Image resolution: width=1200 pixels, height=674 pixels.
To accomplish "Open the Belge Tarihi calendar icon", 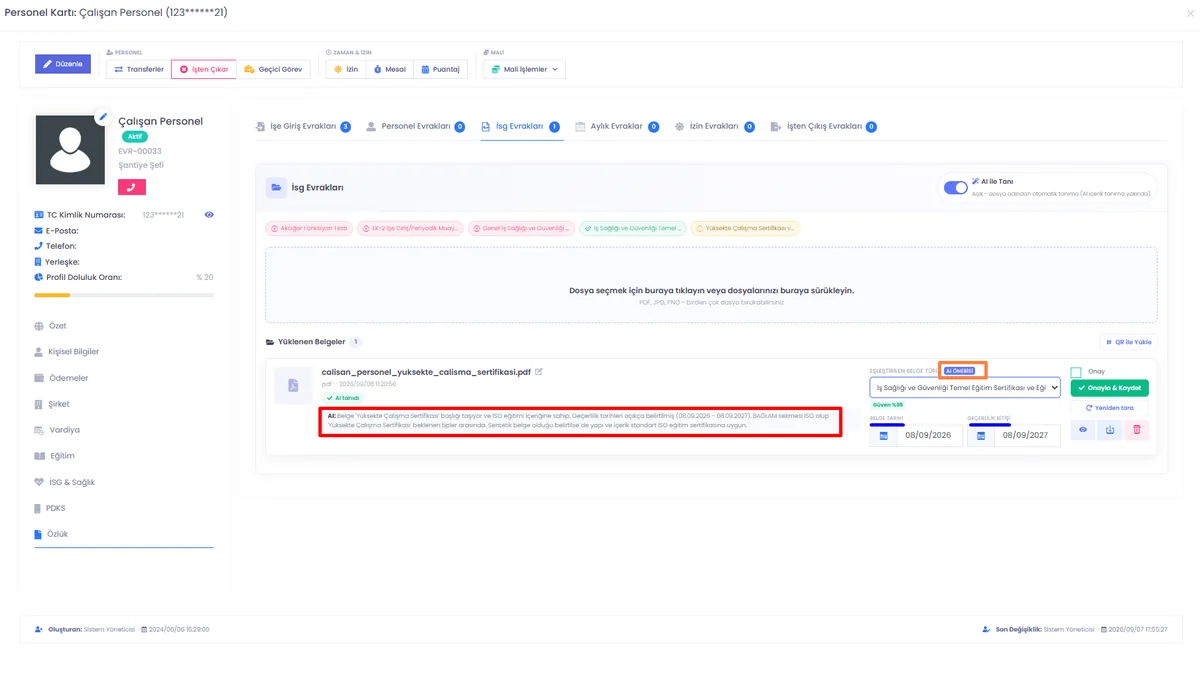I will click(883, 436).
